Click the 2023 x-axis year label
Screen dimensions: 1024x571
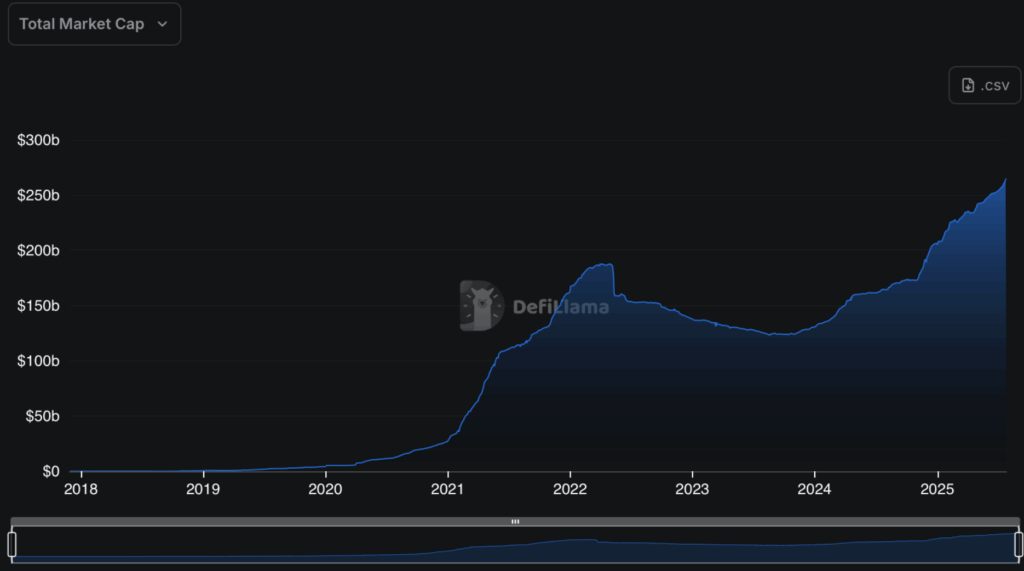[x=692, y=490]
